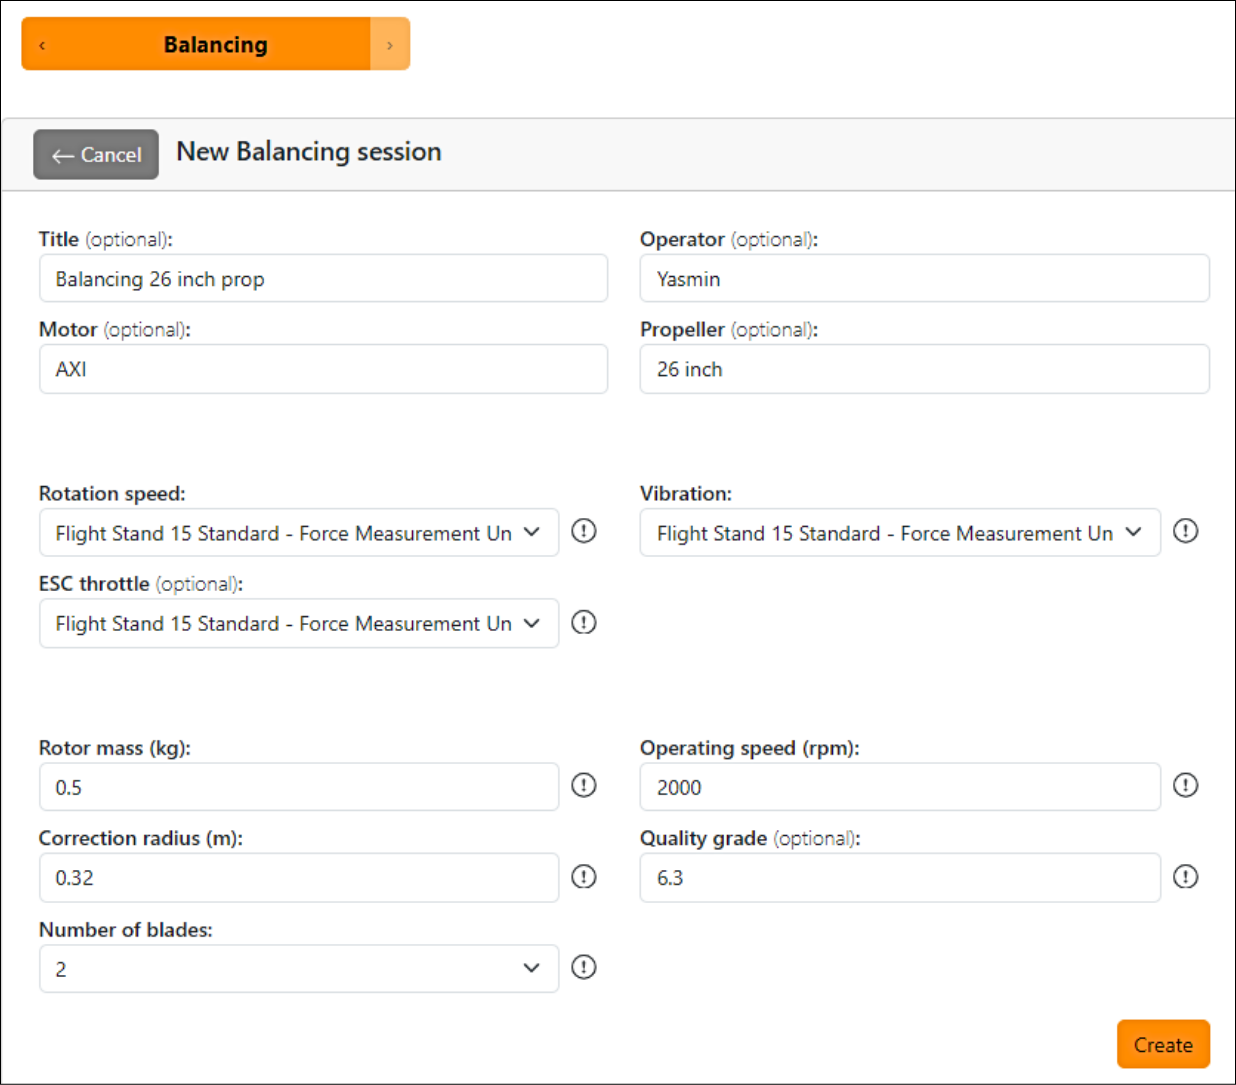Select the Balancing tab header
Screen dimensions: 1236x1085
pos(215,45)
